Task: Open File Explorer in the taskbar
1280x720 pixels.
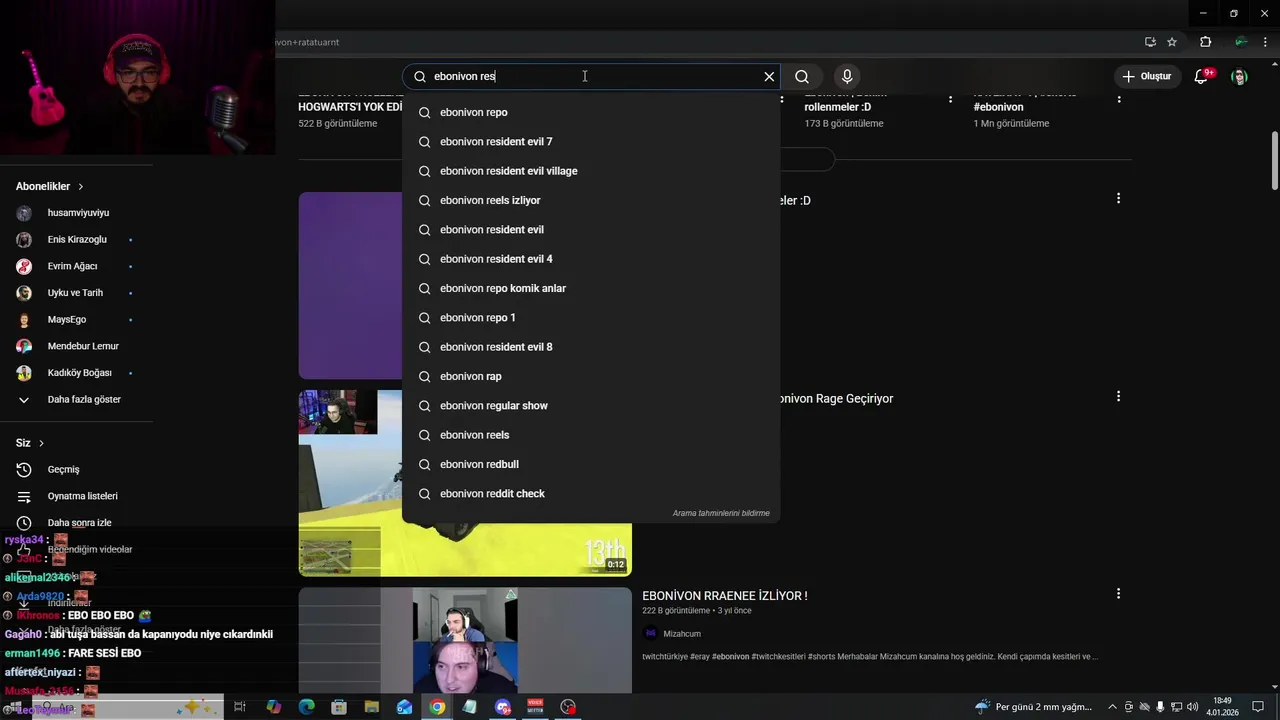Action: click(x=372, y=707)
